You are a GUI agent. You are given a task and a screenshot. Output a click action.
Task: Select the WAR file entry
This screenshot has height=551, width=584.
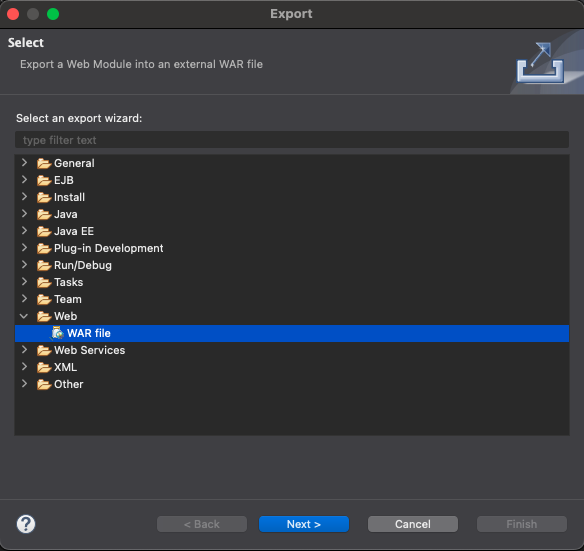(292, 333)
